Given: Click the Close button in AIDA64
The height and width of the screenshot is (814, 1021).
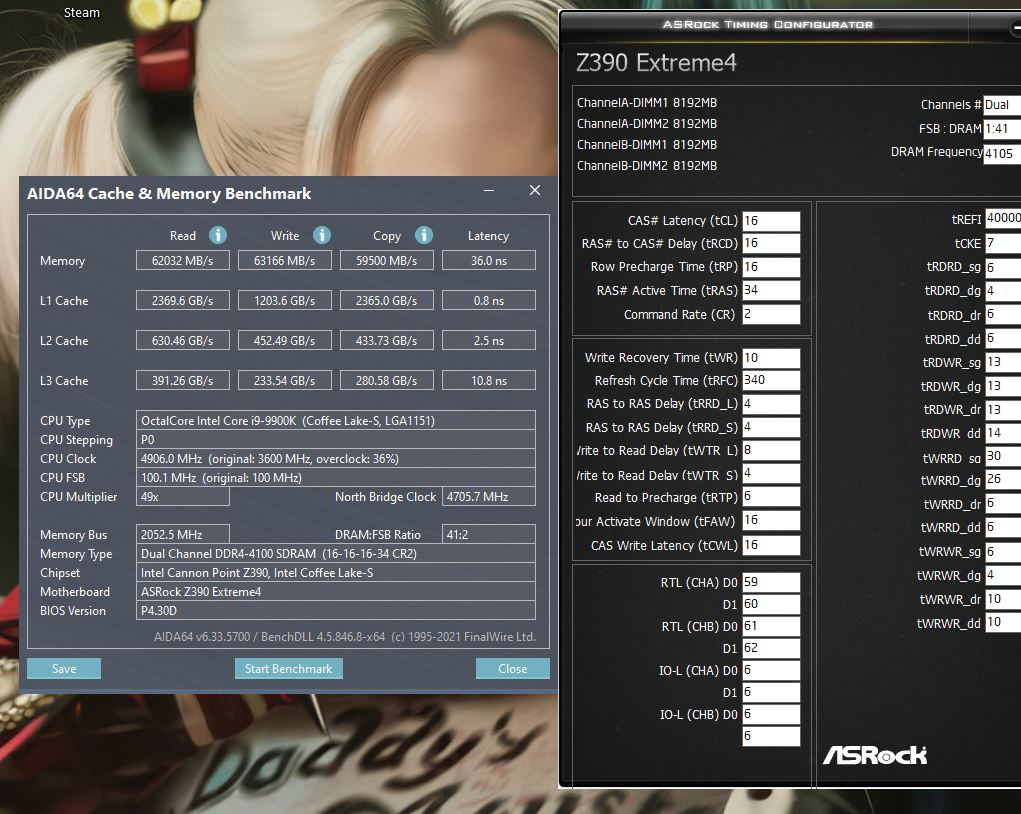Looking at the screenshot, I should [x=512, y=669].
